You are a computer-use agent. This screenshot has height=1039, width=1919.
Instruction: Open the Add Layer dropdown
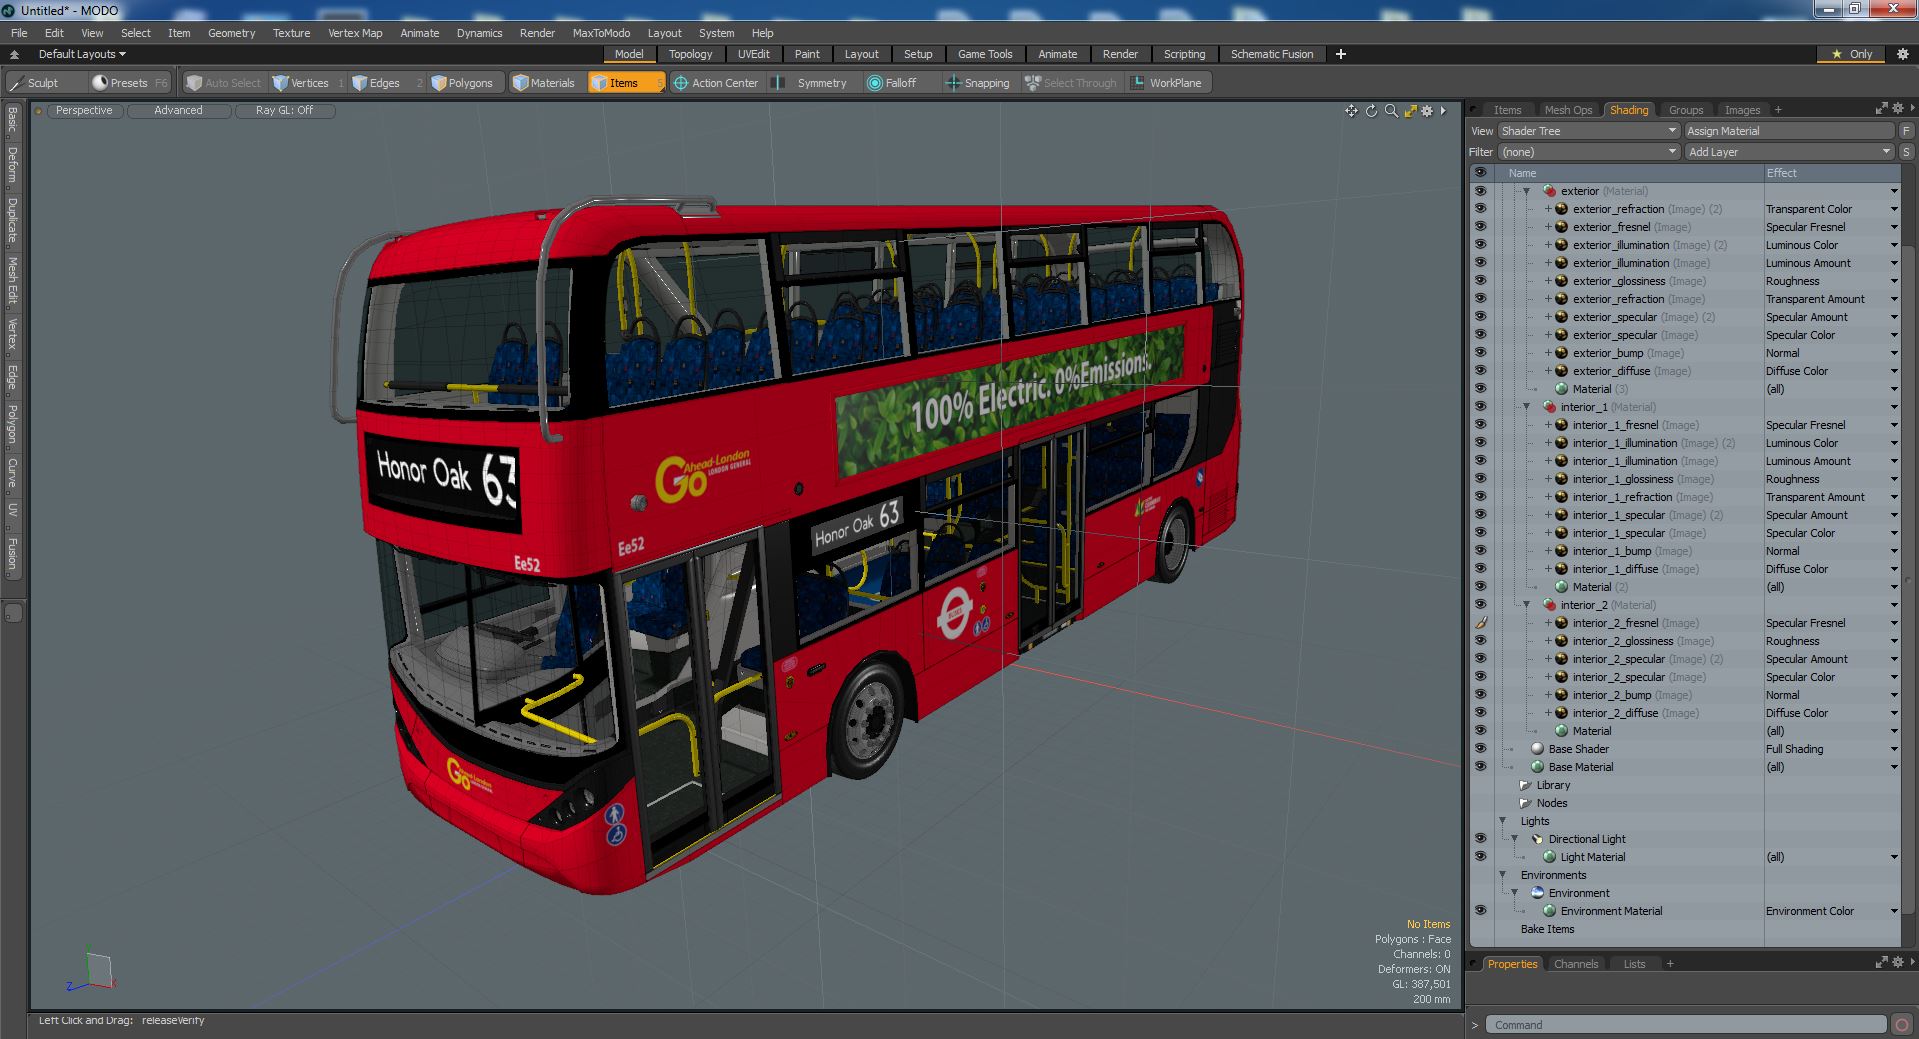click(1789, 152)
